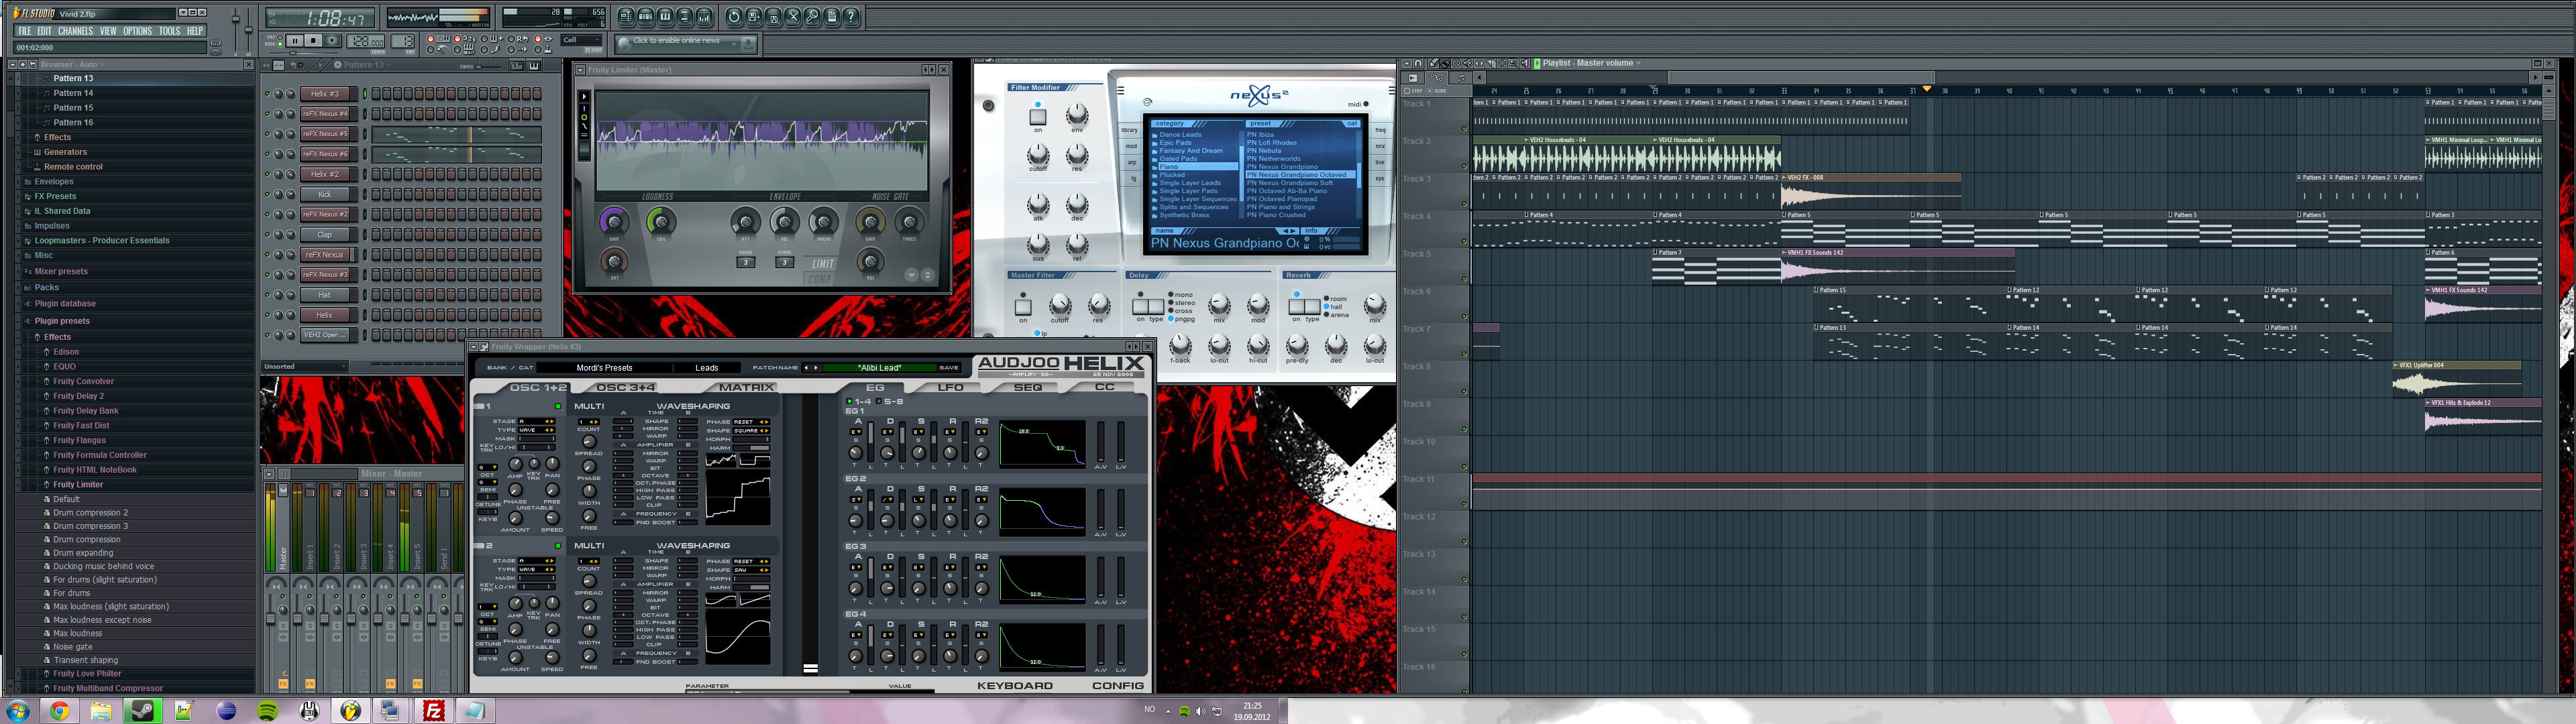Mute the Kick channel
2576x724 pixels.
coord(268,194)
